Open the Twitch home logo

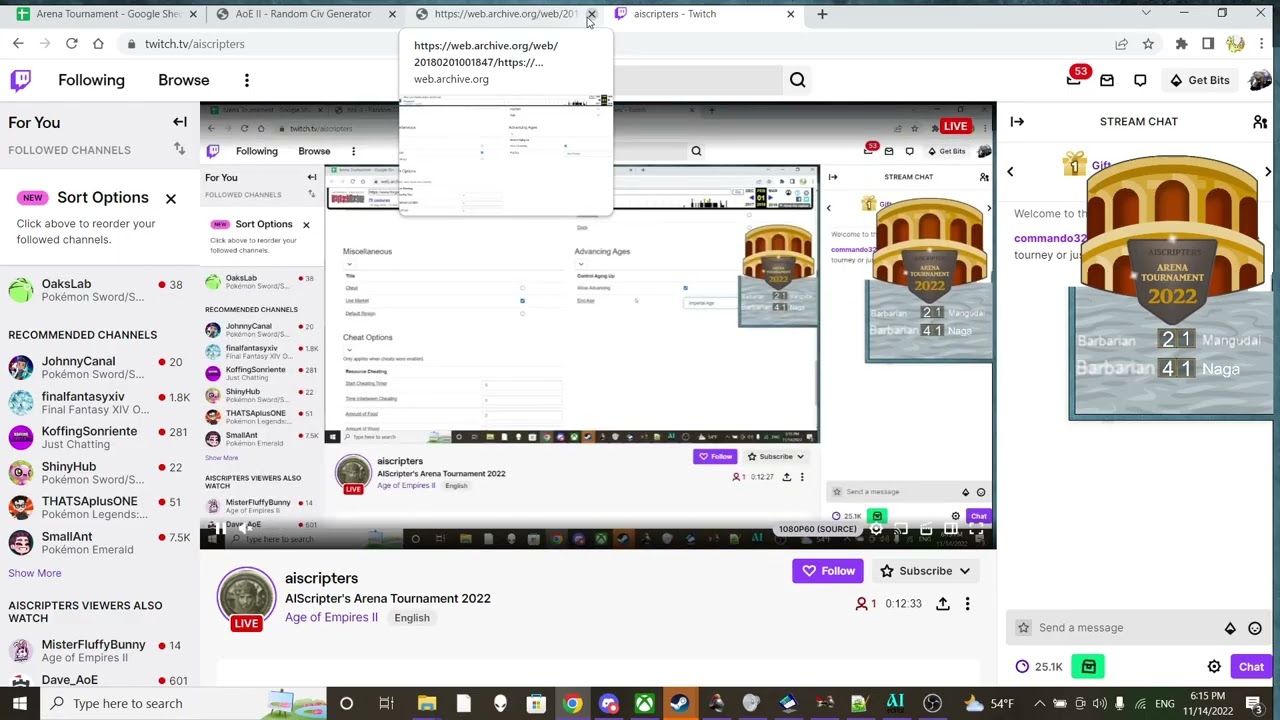[x=21, y=80]
